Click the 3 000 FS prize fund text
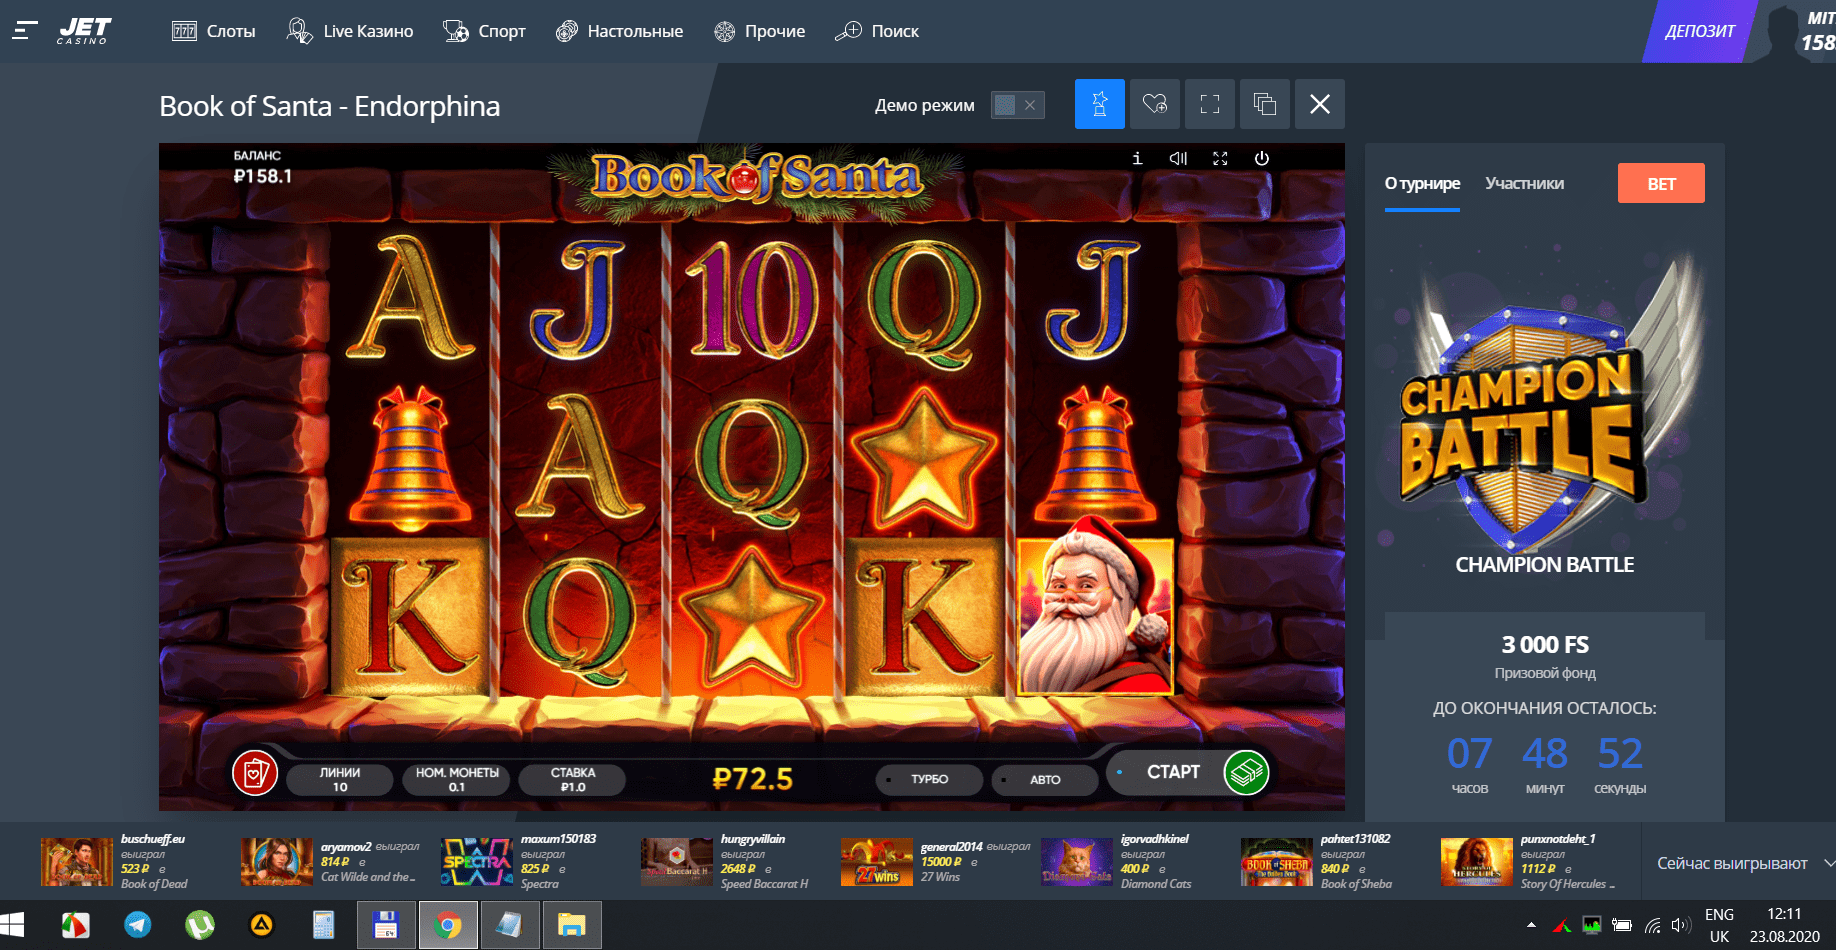 [x=1545, y=645]
